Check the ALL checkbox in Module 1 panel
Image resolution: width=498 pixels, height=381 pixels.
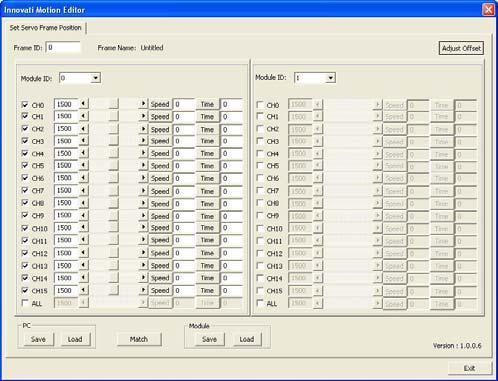point(260,303)
